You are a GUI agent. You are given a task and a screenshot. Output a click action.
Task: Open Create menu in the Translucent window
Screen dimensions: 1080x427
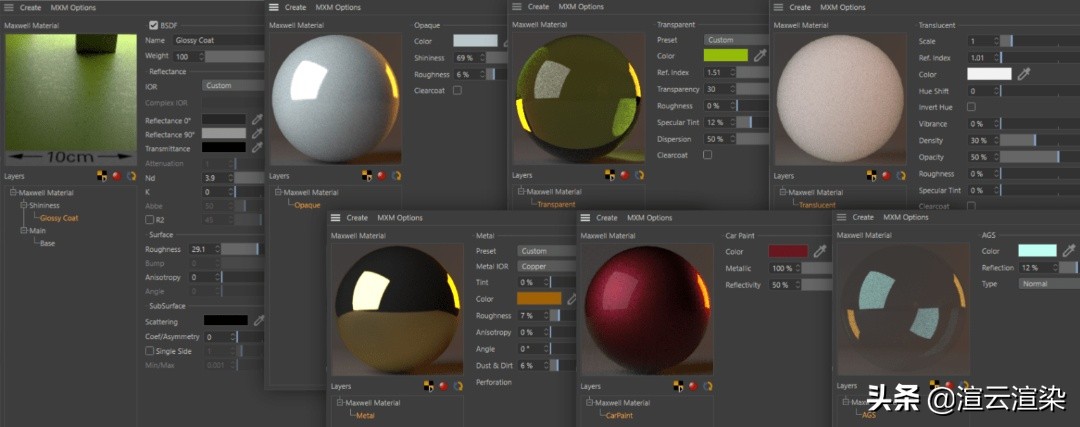click(x=807, y=7)
